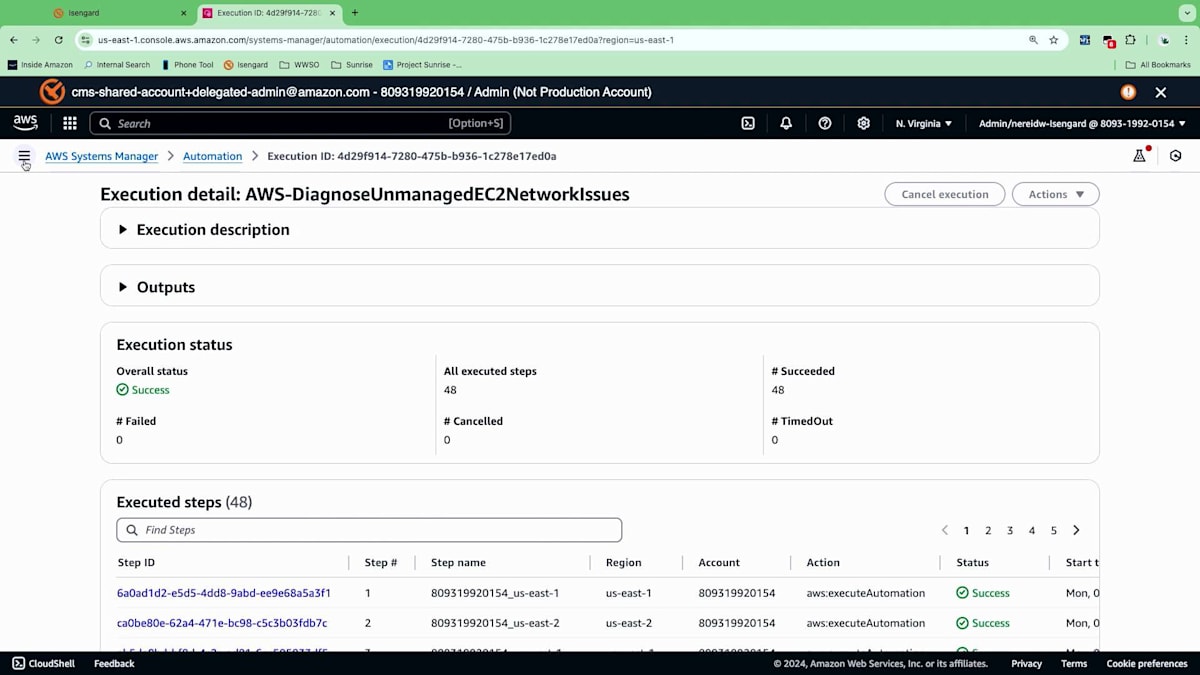Bookmark this page with the star icon
Viewport: 1200px width, 675px height.
click(1054, 40)
